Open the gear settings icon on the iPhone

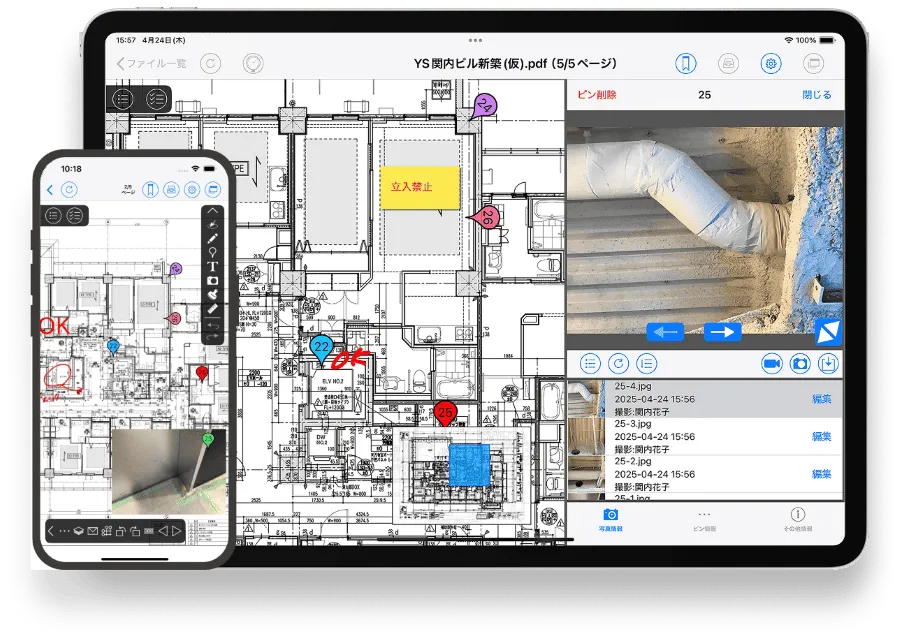(192, 189)
